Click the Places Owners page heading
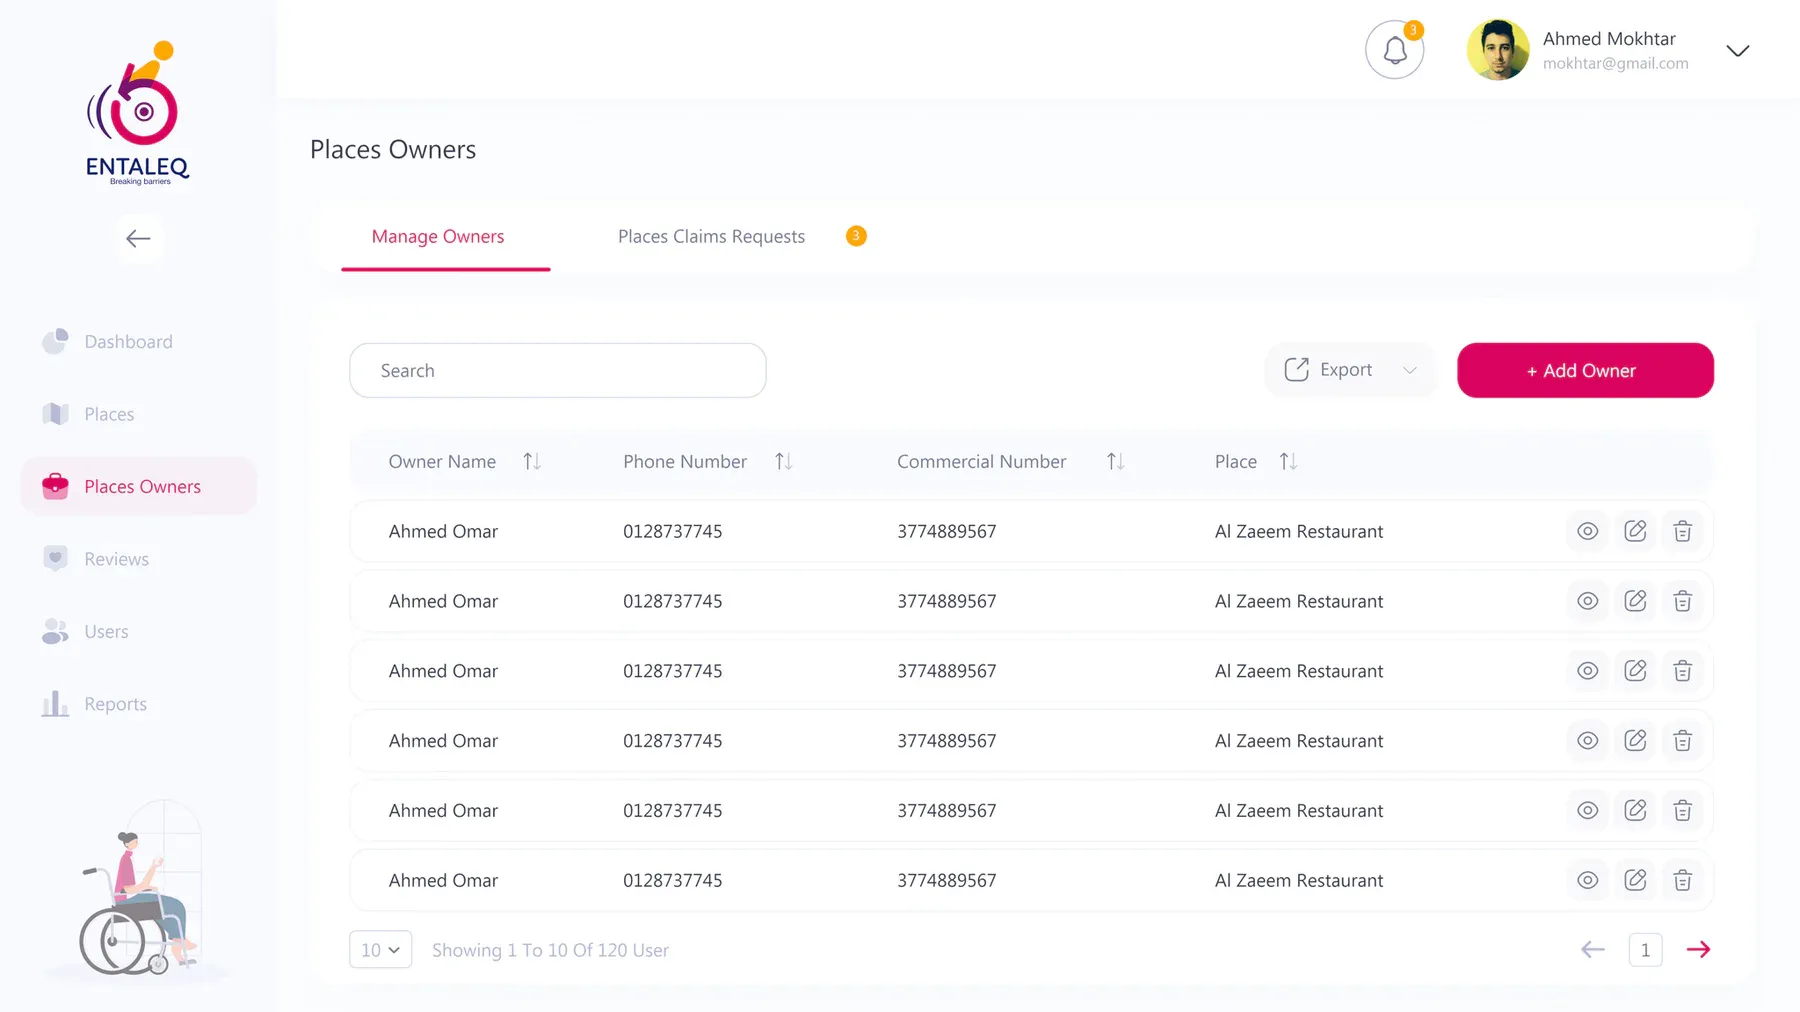This screenshot has height=1012, width=1800. [x=393, y=150]
